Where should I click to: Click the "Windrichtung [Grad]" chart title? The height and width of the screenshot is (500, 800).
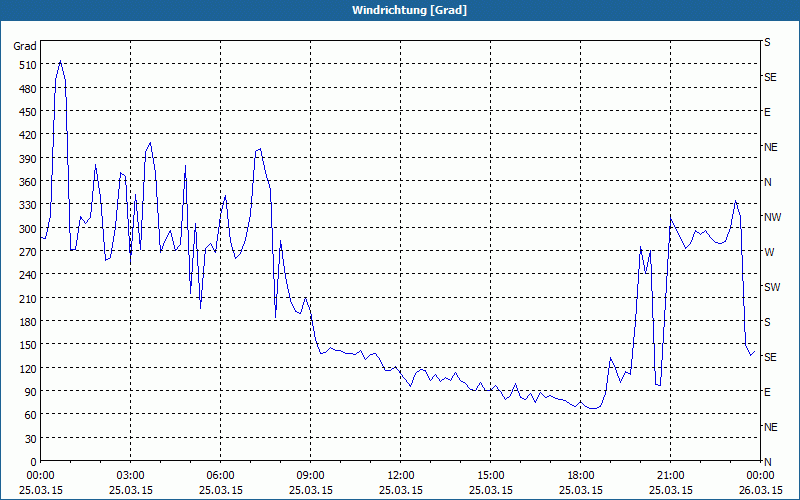click(409, 10)
